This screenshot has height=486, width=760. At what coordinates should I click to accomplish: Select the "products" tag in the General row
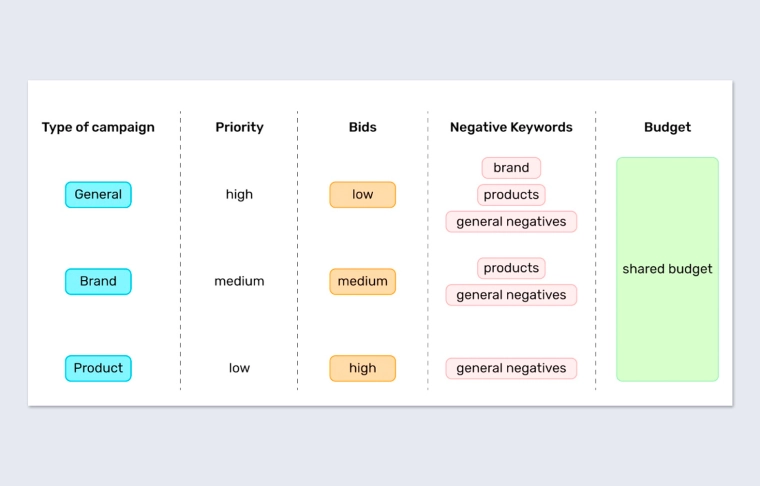pyautogui.click(x=511, y=195)
